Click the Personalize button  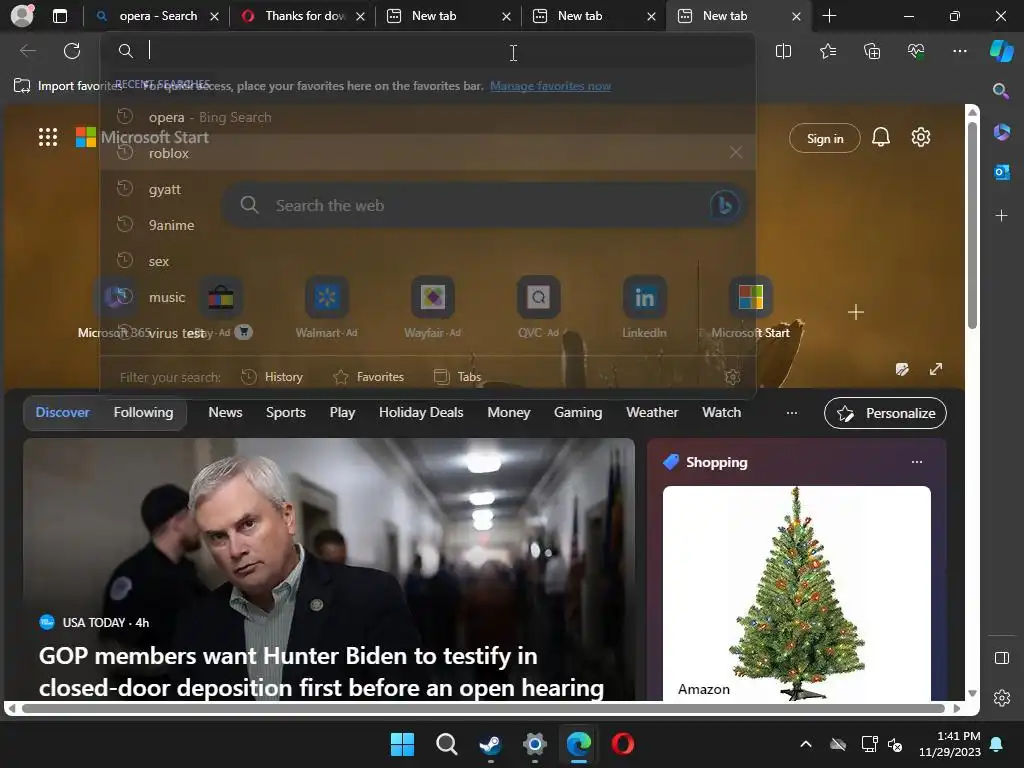pos(885,413)
